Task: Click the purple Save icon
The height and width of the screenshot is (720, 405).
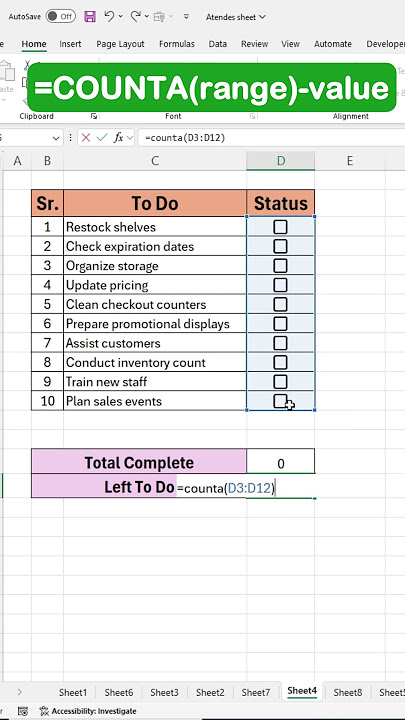Action: point(90,17)
